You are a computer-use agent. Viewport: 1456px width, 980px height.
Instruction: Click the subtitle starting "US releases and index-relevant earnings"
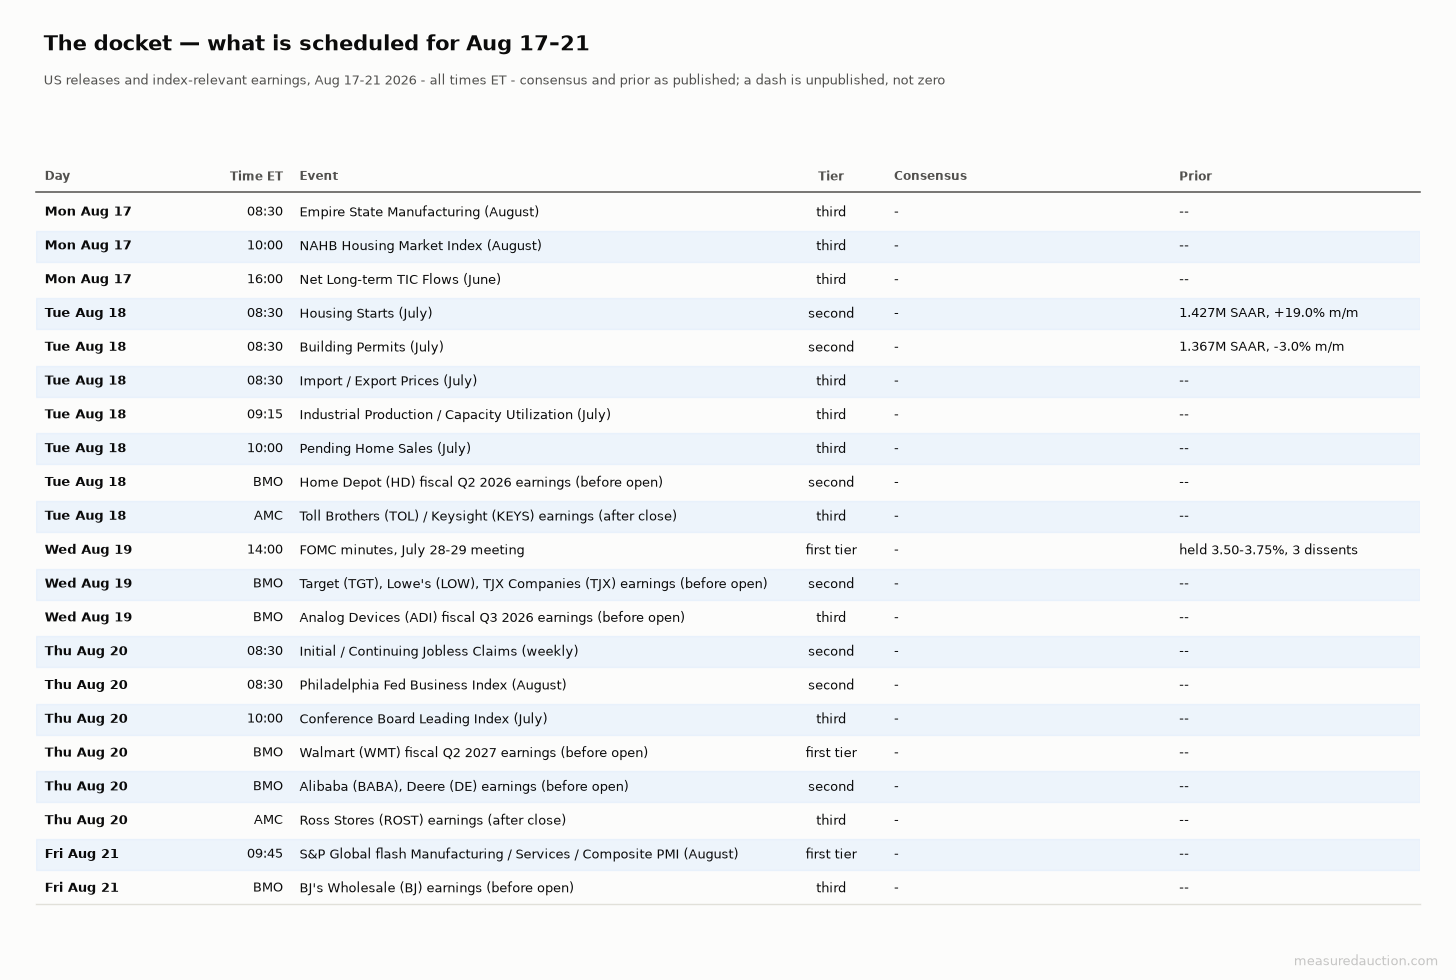pyautogui.click(x=494, y=80)
